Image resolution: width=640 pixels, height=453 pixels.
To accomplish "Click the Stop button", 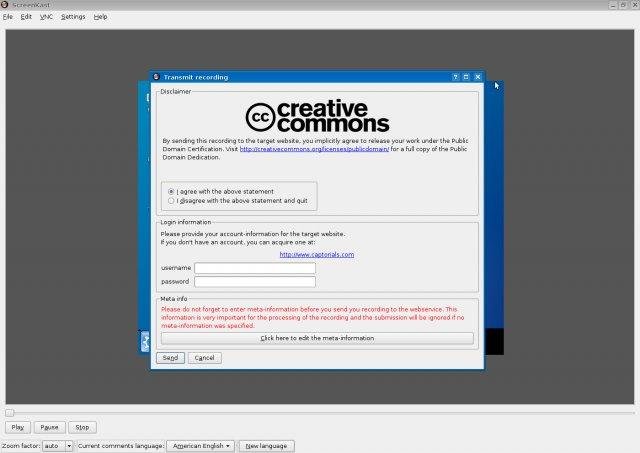I will click(x=82, y=427).
